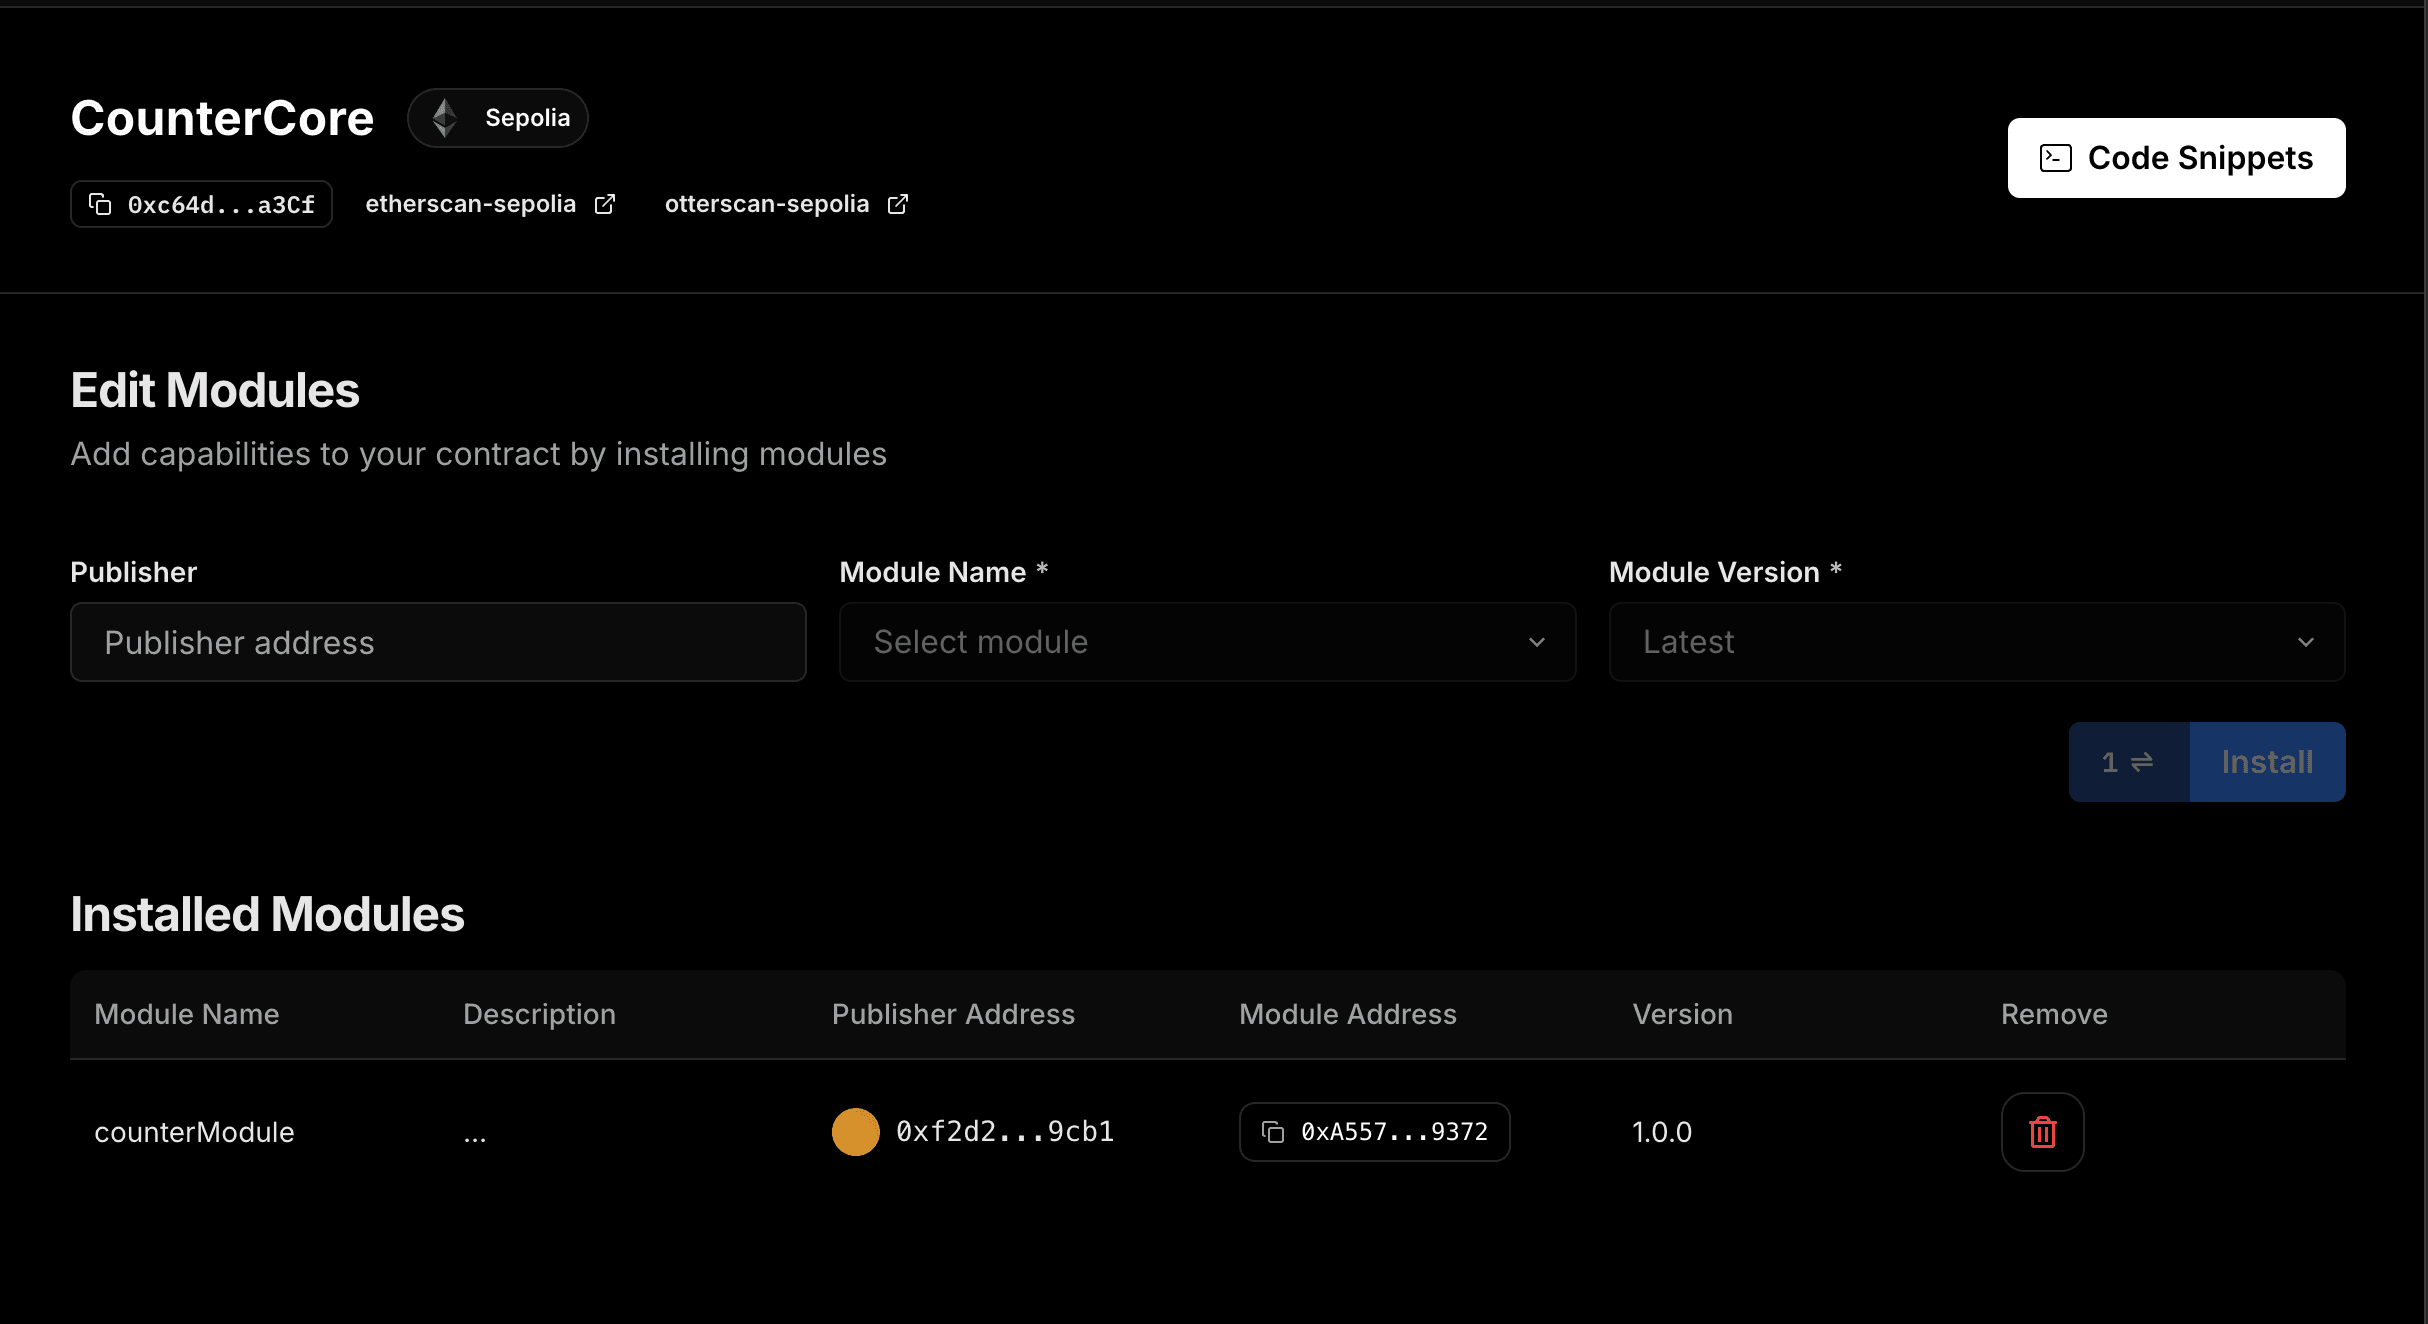Viewport: 2428px width, 1324px height.
Task: Click publisher address 0xf2d2...9cb1
Action: point(1004,1132)
